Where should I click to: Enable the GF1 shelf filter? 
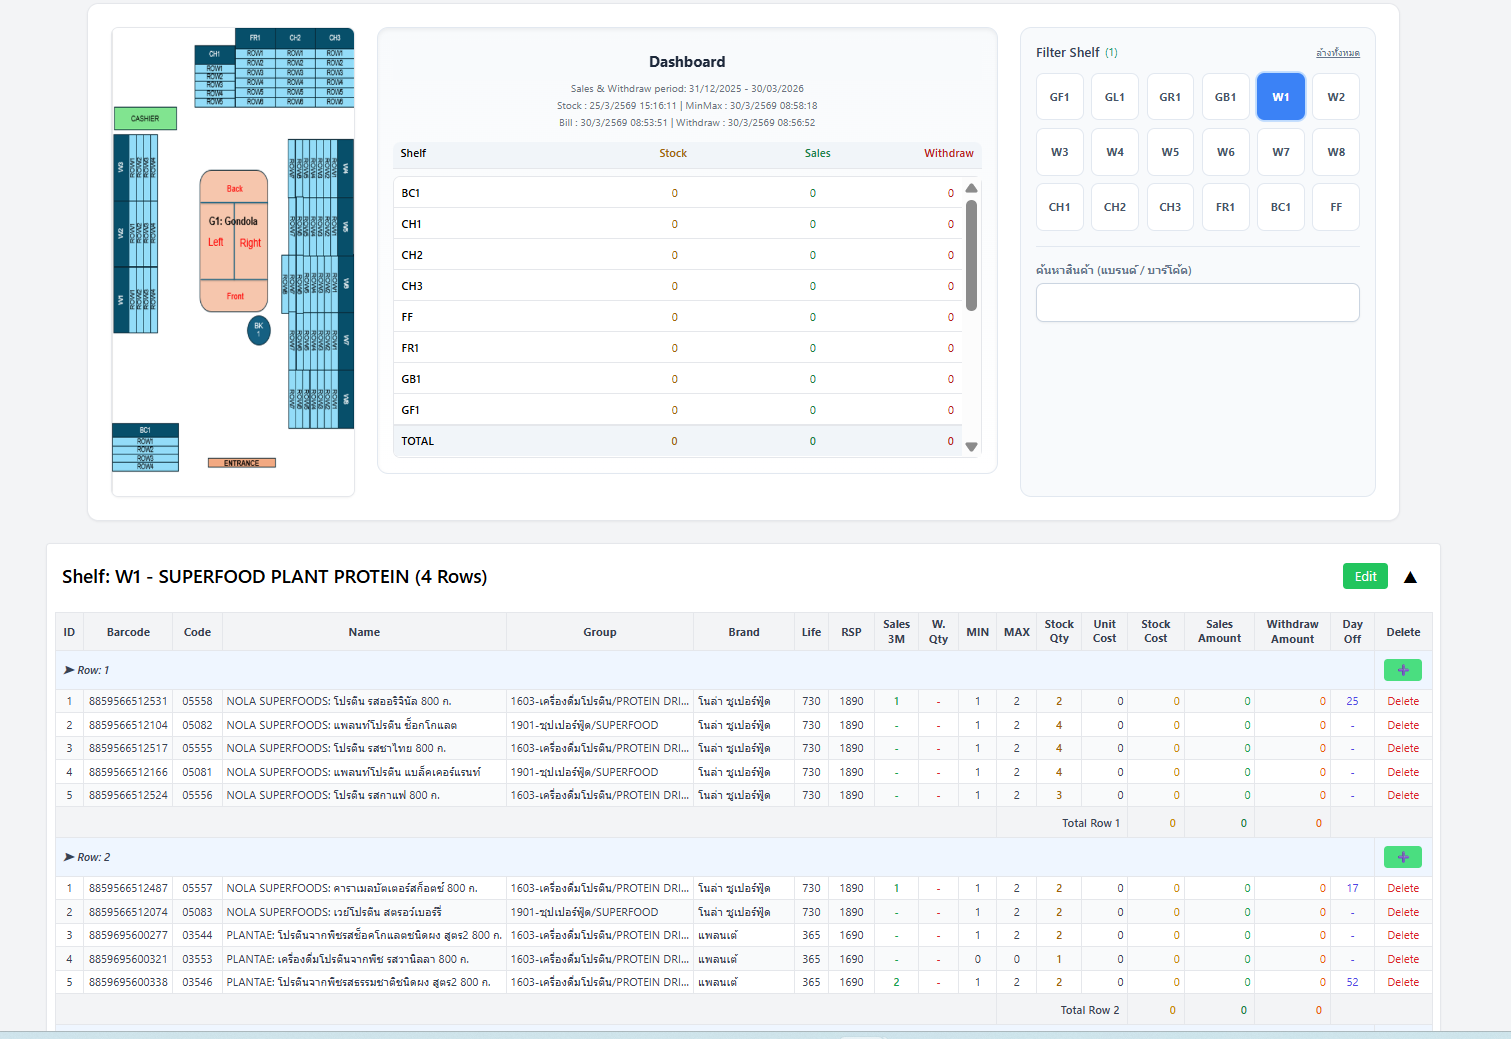[x=1059, y=97]
